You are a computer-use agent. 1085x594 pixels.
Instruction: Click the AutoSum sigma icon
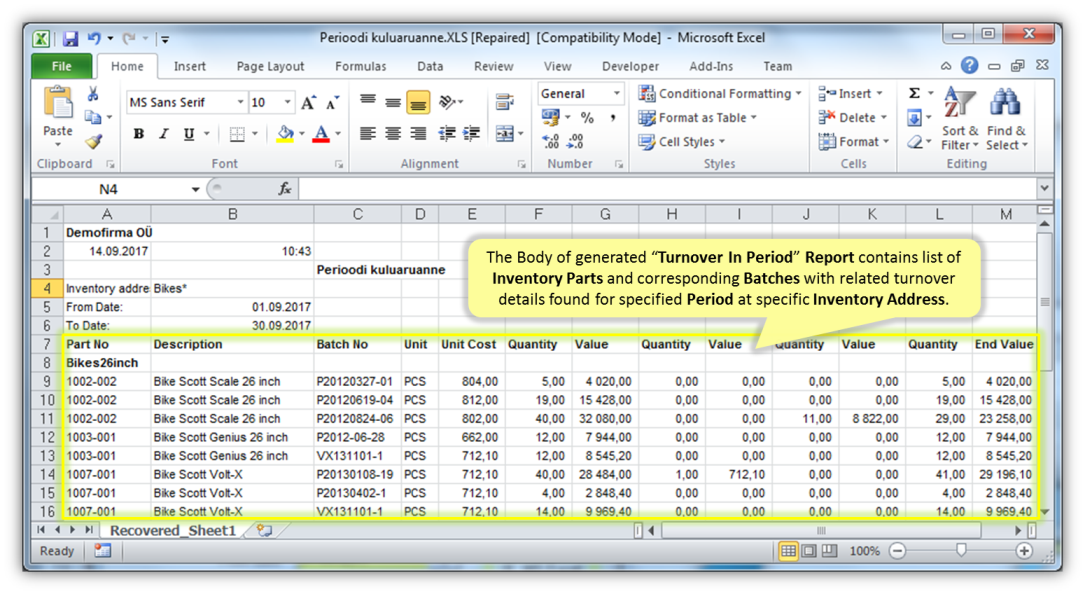point(914,93)
